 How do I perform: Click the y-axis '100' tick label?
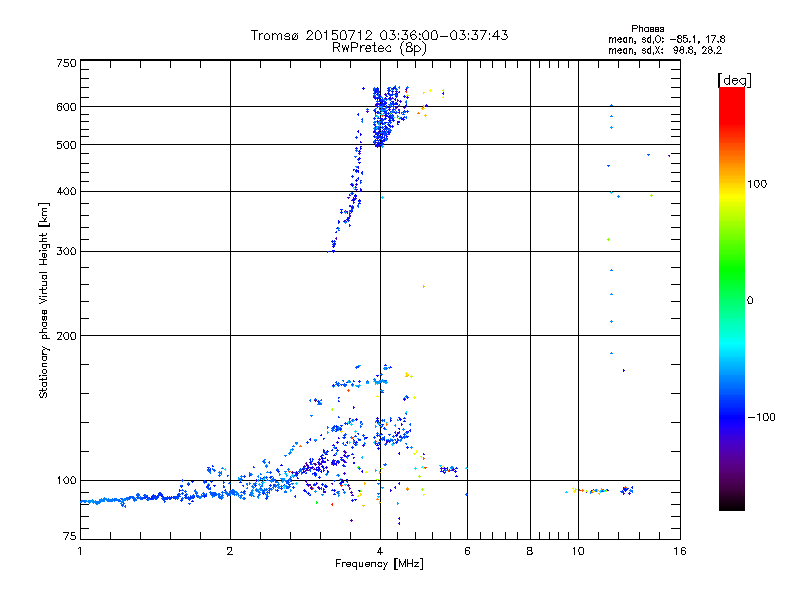coord(66,480)
